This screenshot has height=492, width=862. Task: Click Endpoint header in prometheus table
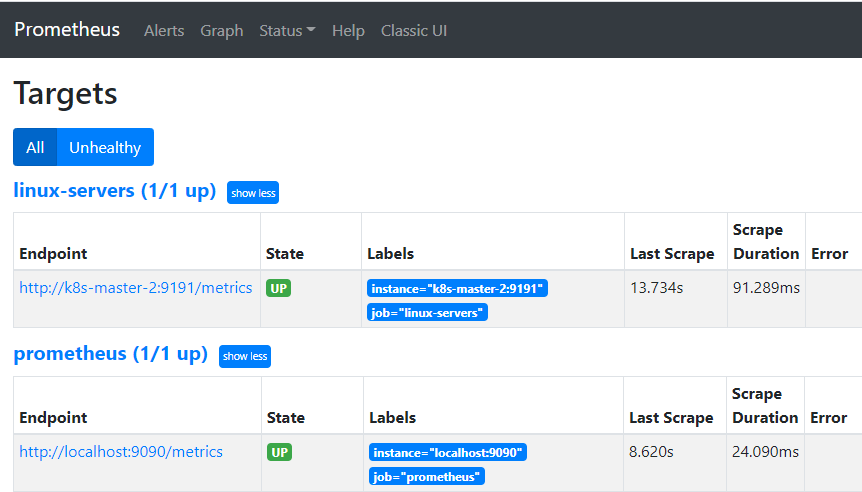pyautogui.click(x=53, y=418)
